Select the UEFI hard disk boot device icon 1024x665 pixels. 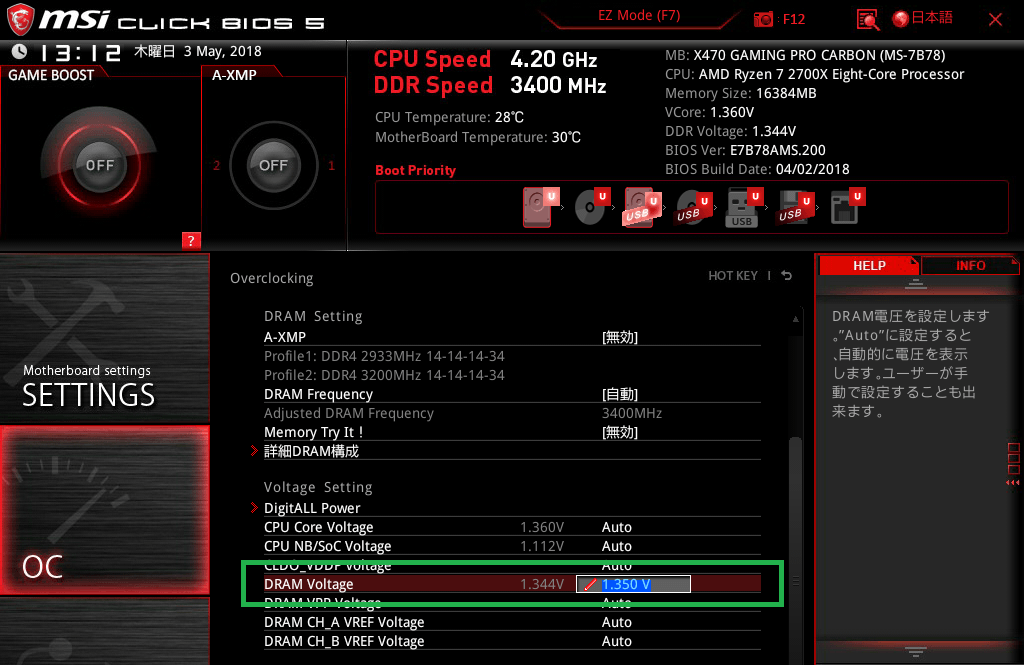(541, 206)
